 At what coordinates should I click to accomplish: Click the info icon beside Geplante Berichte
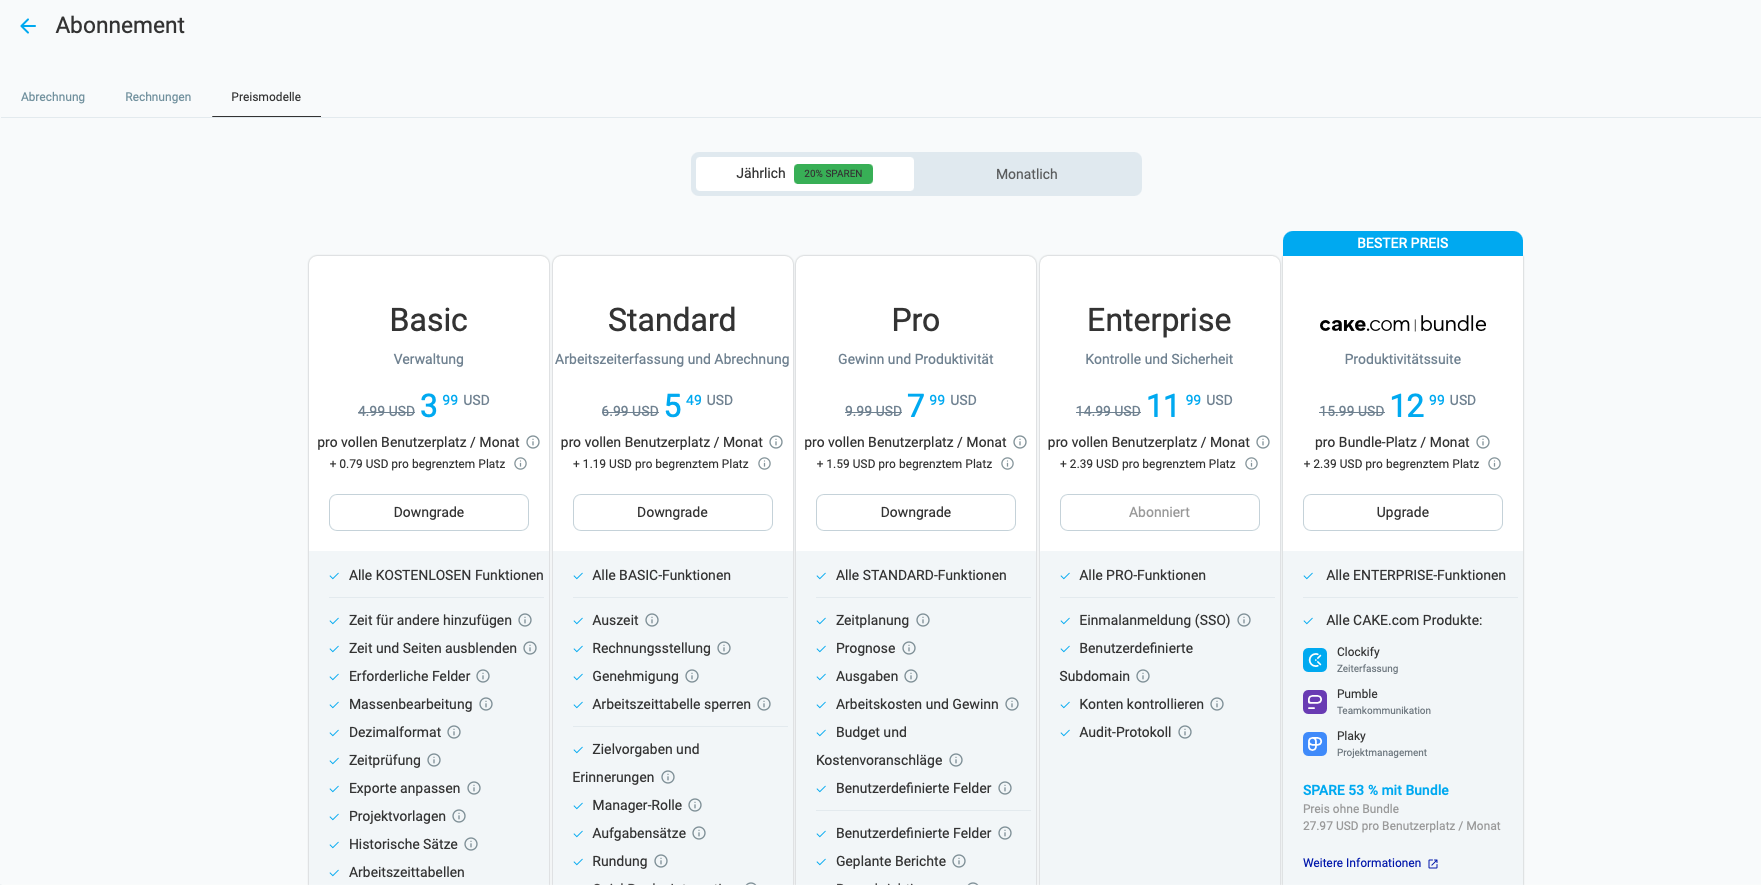point(959,861)
